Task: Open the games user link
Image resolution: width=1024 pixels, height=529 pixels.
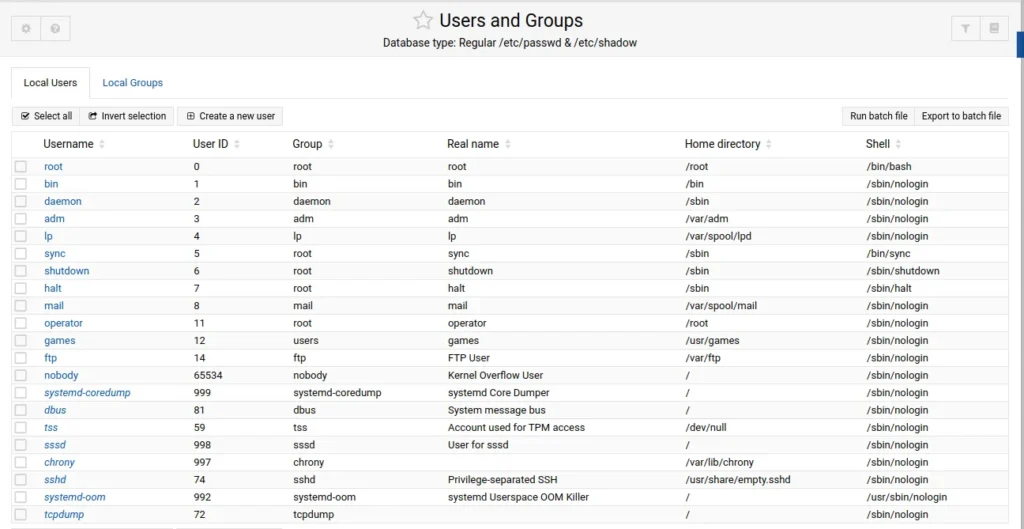Action: pyautogui.click(x=59, y=340)
